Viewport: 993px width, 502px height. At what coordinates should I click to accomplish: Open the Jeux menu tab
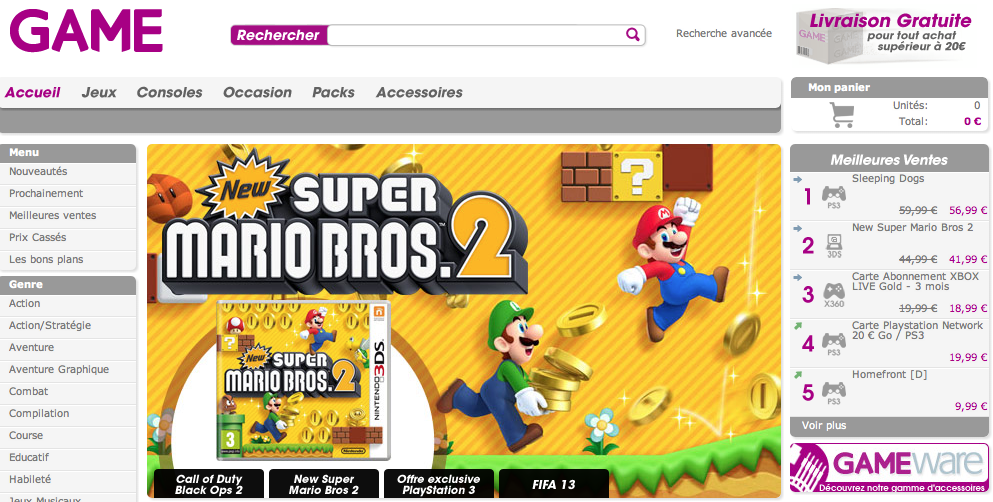99,92
